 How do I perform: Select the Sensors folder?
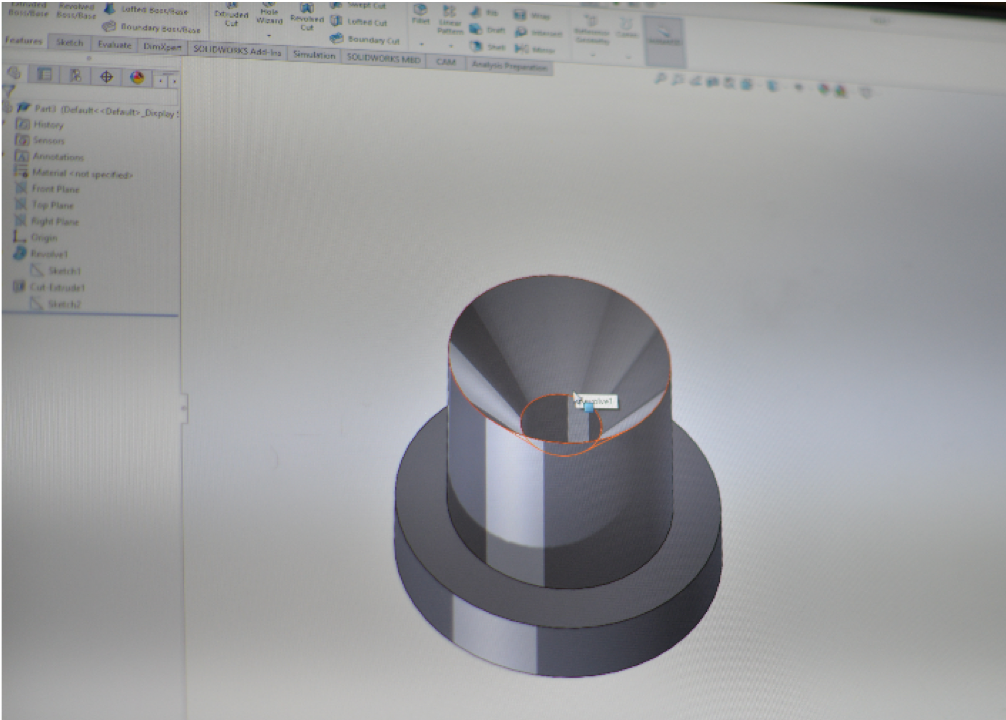point(40,140)
